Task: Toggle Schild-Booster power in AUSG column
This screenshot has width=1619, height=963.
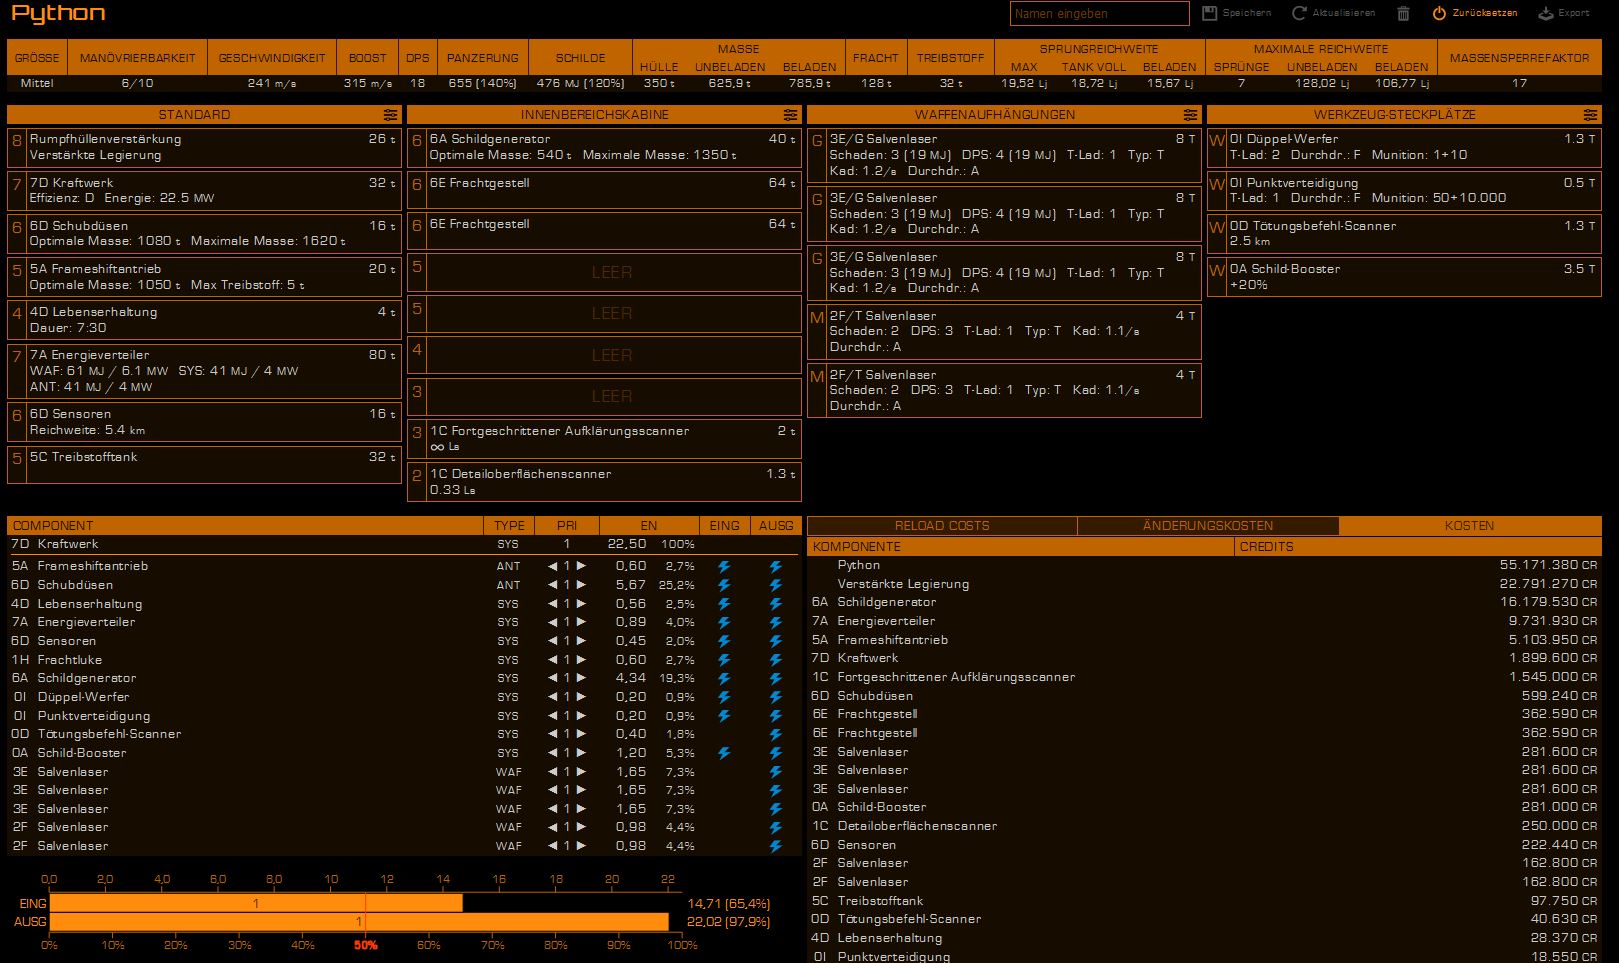Action: click(x=775, y=753)
